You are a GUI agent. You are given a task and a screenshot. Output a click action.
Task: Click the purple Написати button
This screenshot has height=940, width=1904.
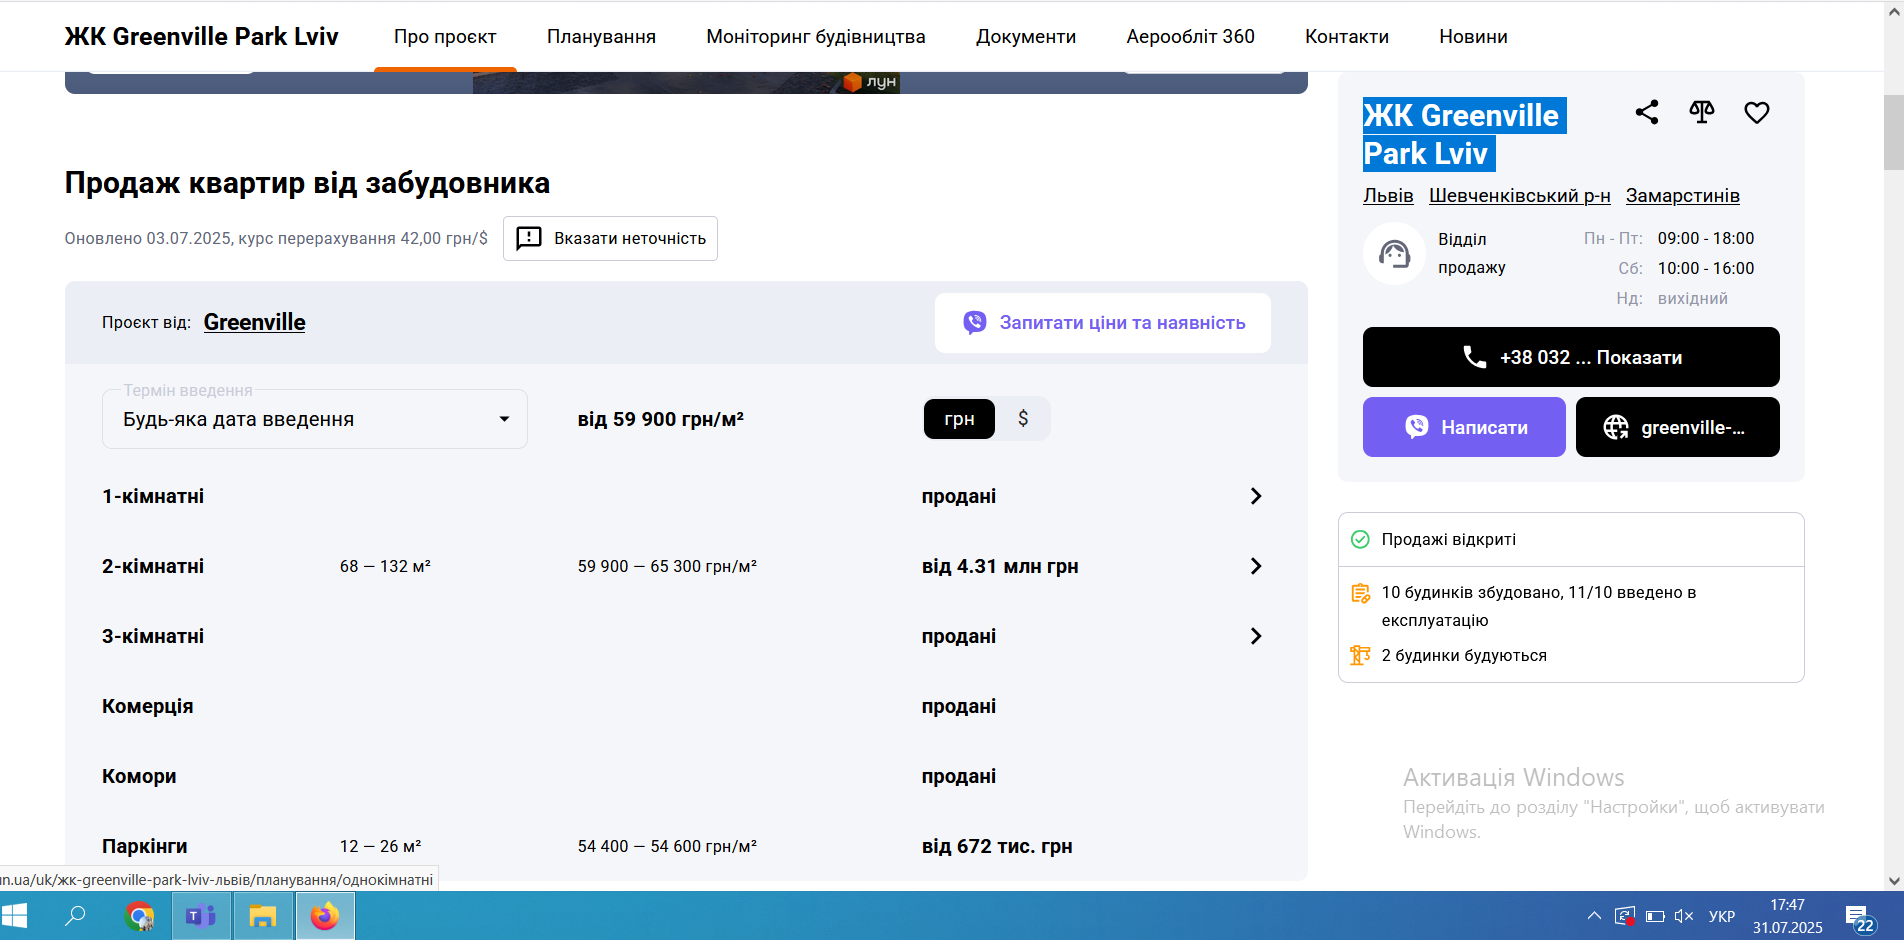click(x=1464, y=427)
